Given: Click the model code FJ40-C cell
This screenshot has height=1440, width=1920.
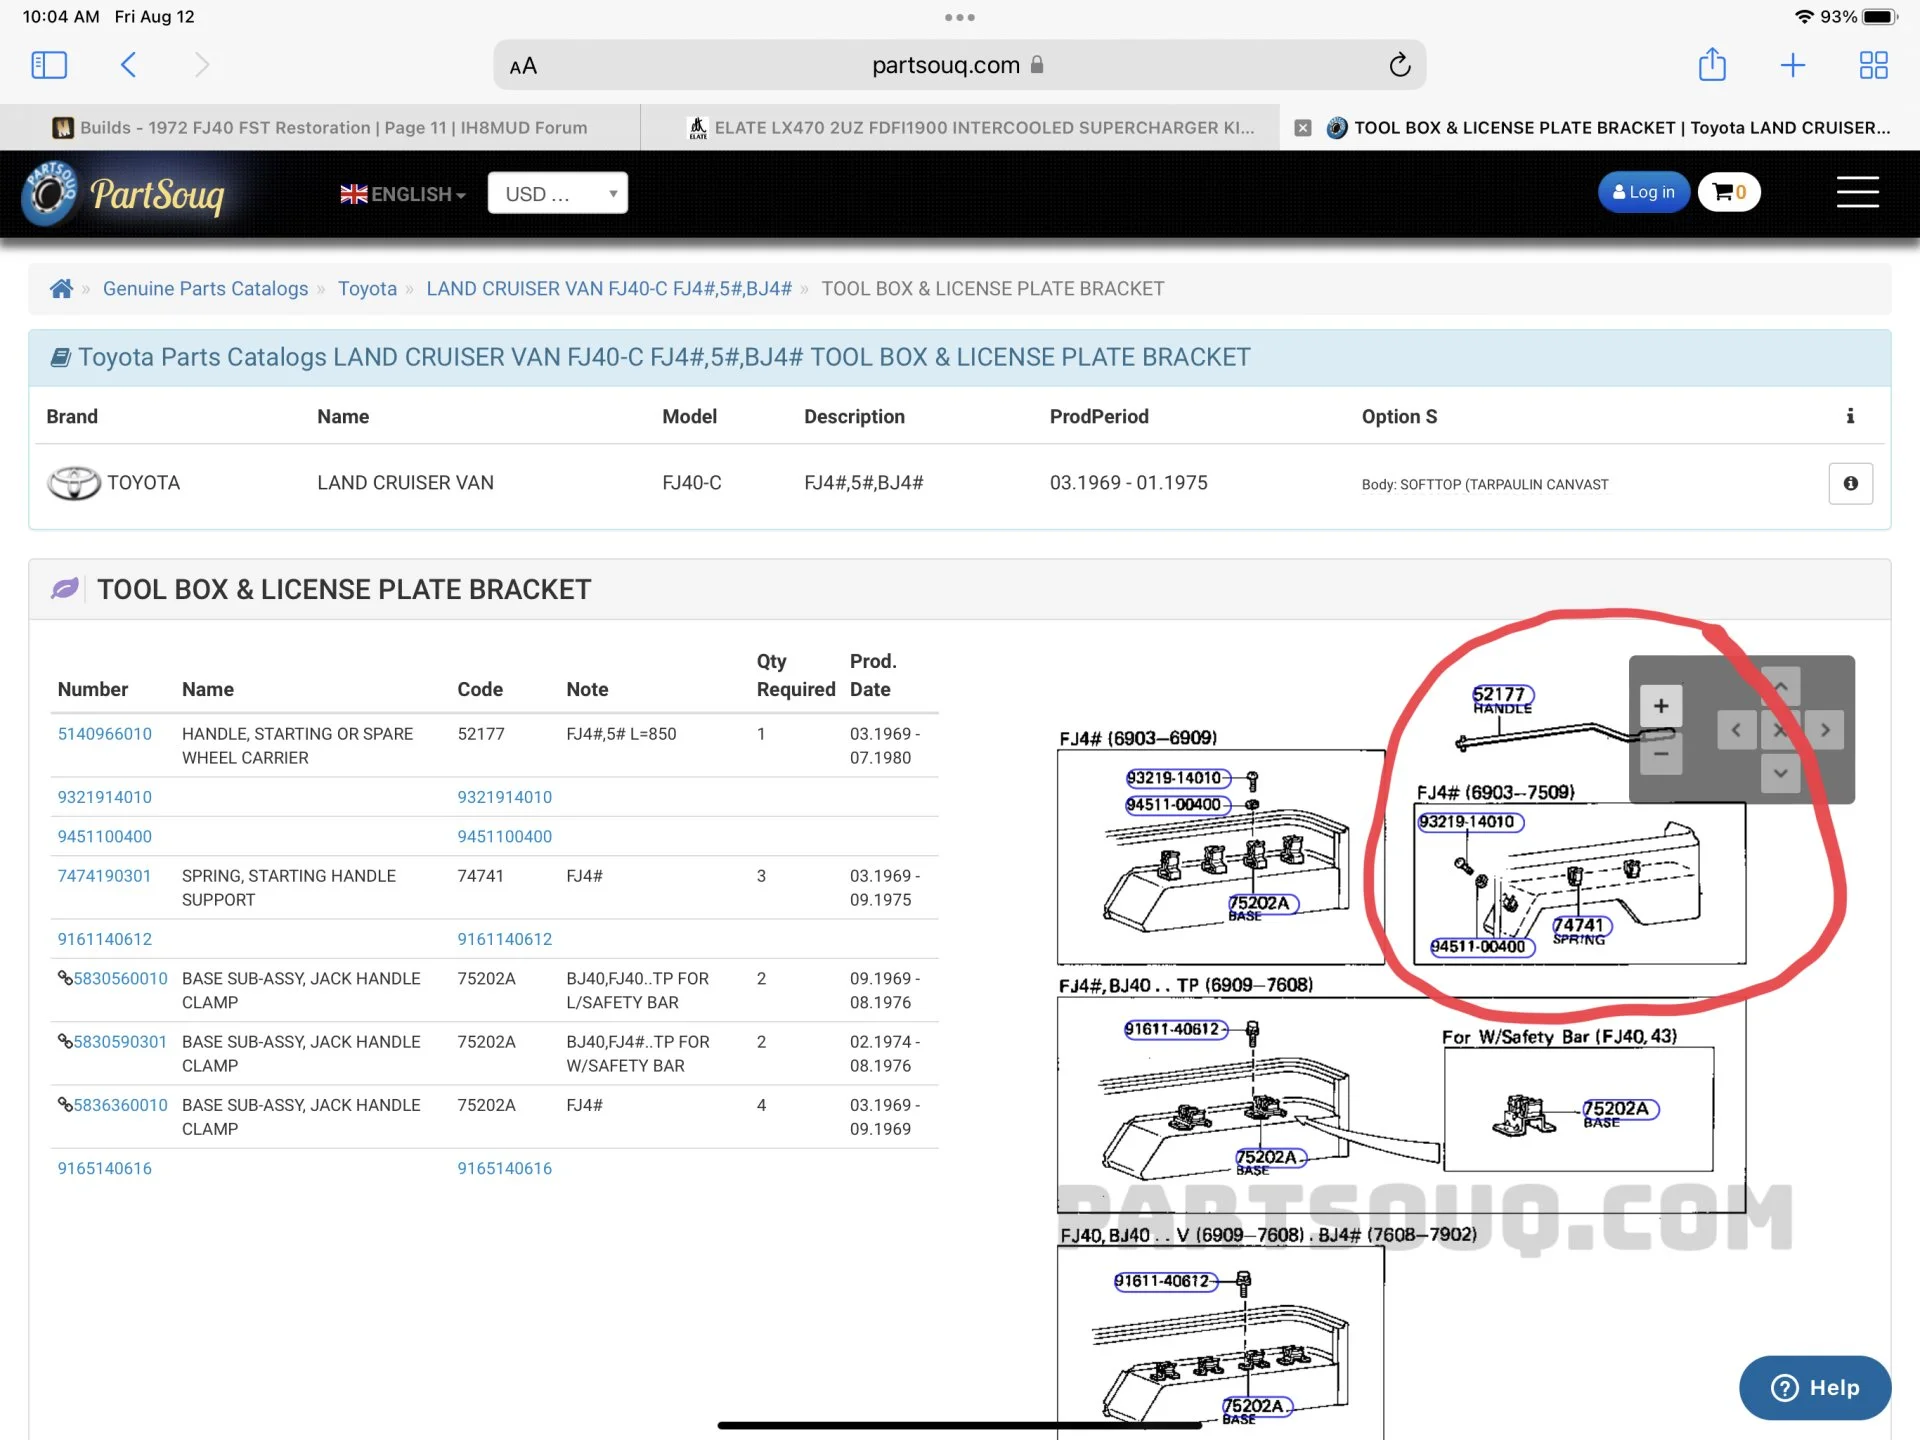Looking at the screenshot, I should click(x=692, y=483).
